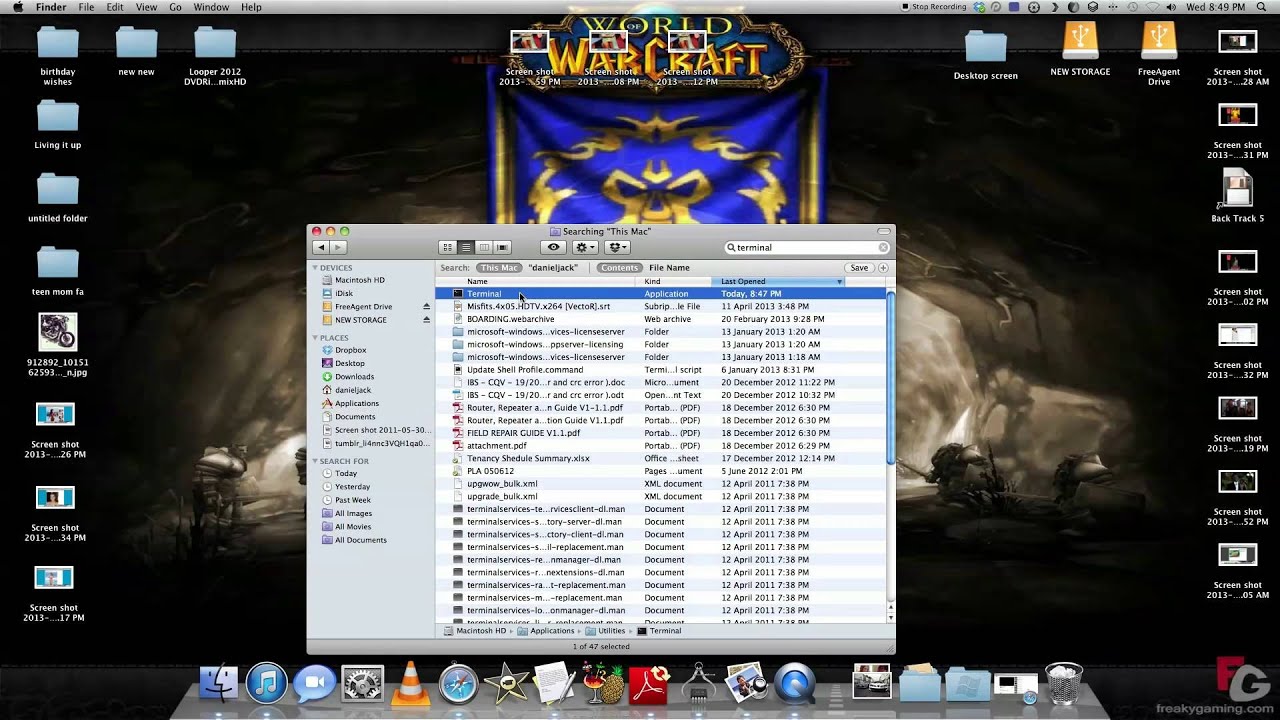Clear the terminal search field
Viewport: 1280px width, 720px height.
point(883,247)
